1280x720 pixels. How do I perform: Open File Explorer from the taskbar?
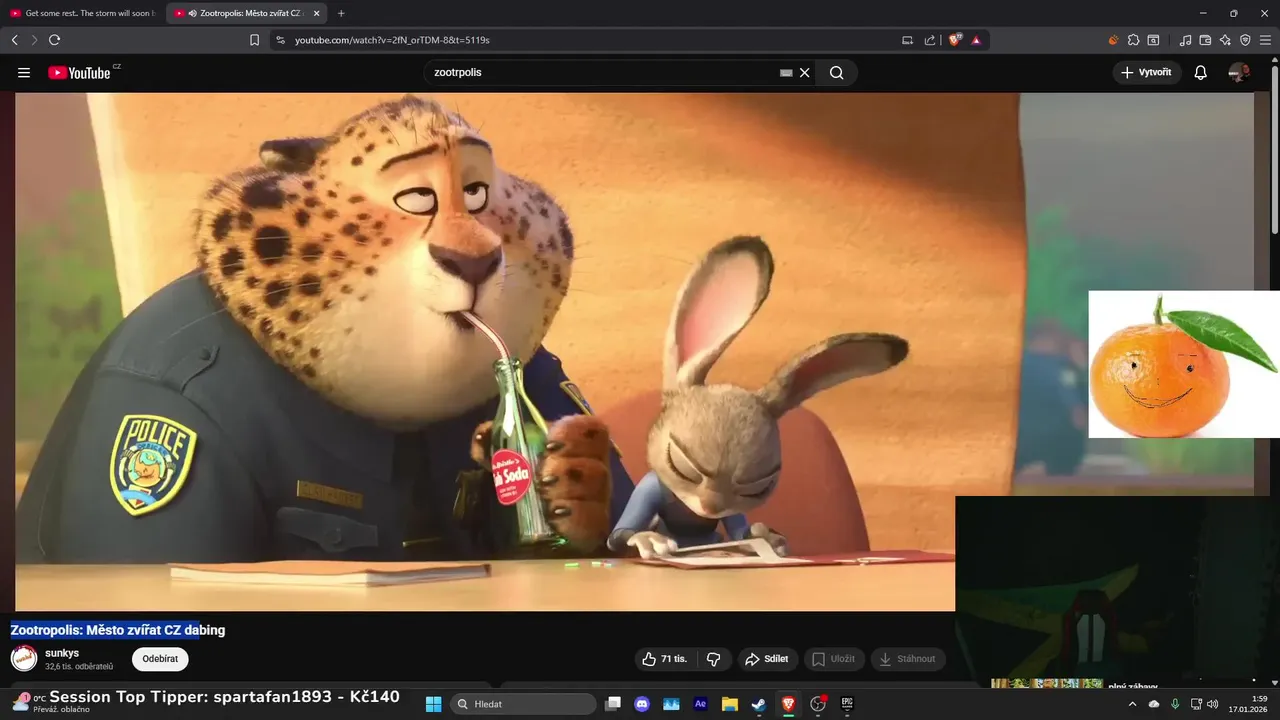pos(729,704)
